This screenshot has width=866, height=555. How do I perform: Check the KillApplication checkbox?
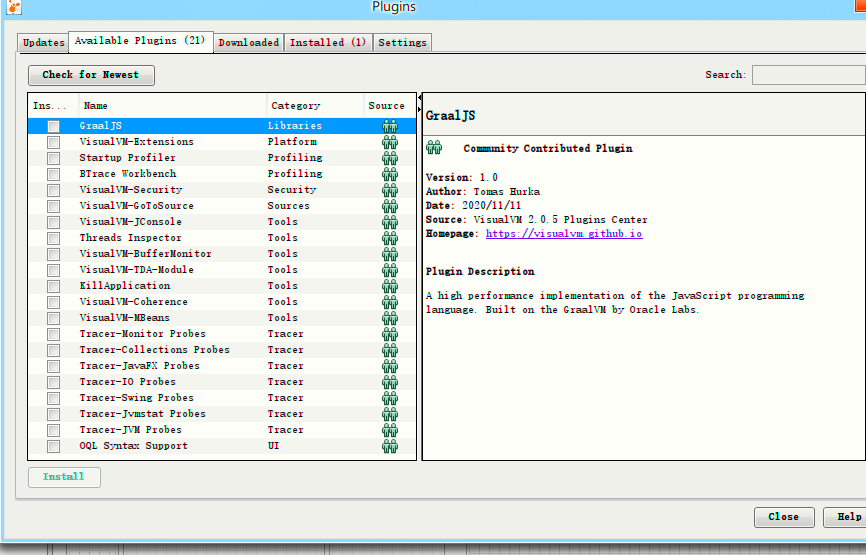click(x=54, y=287)
